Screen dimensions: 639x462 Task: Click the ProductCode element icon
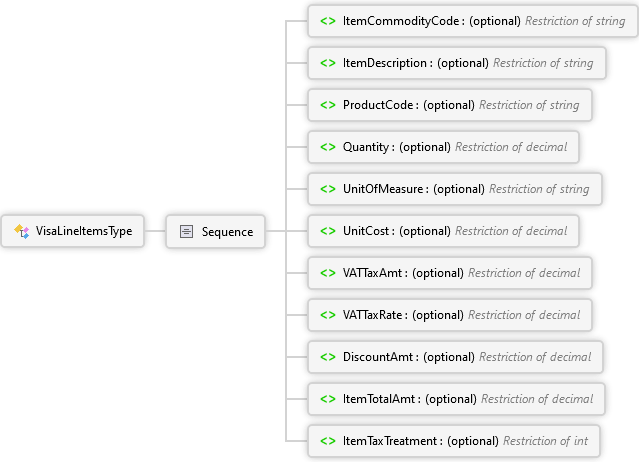[x=327, y=105]
